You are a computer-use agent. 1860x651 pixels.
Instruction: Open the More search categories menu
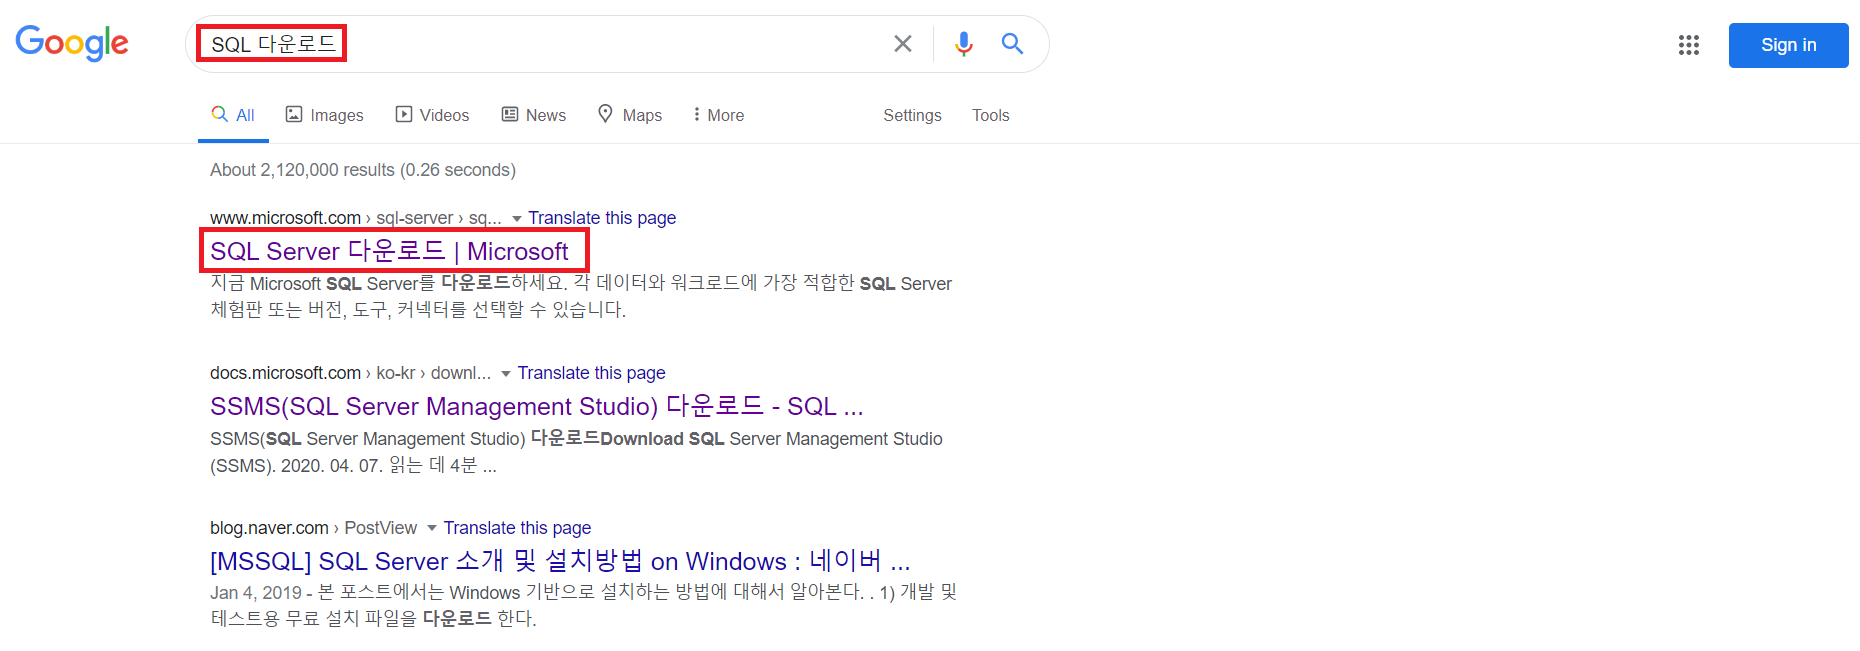click(x=719, y=115)
